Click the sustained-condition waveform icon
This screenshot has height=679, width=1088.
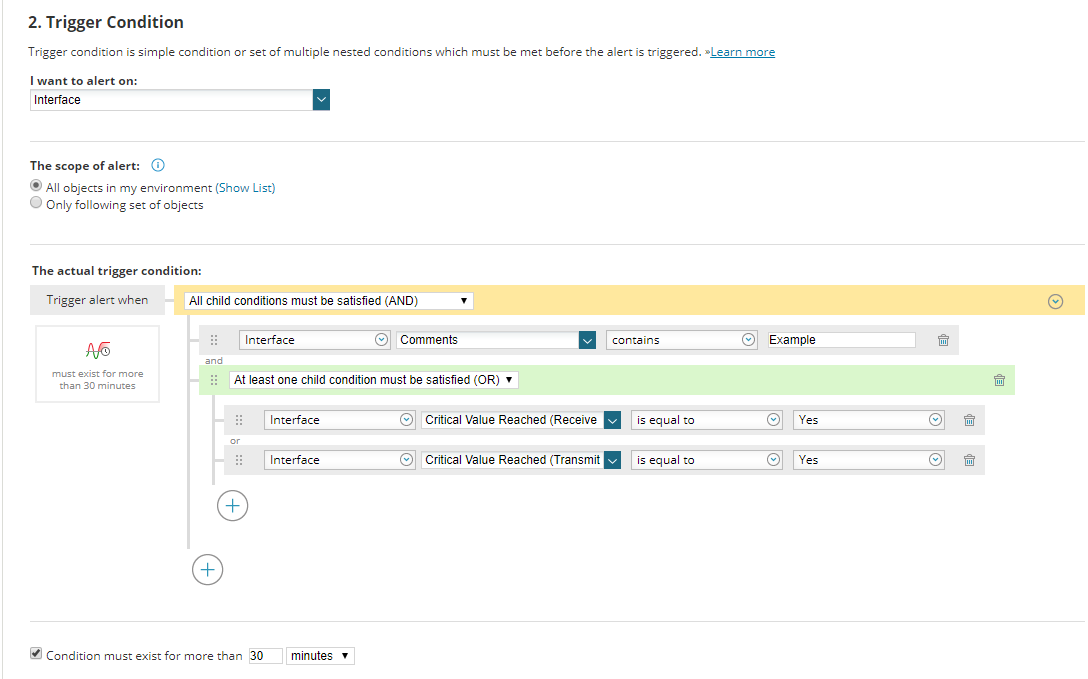click(98, 350)
